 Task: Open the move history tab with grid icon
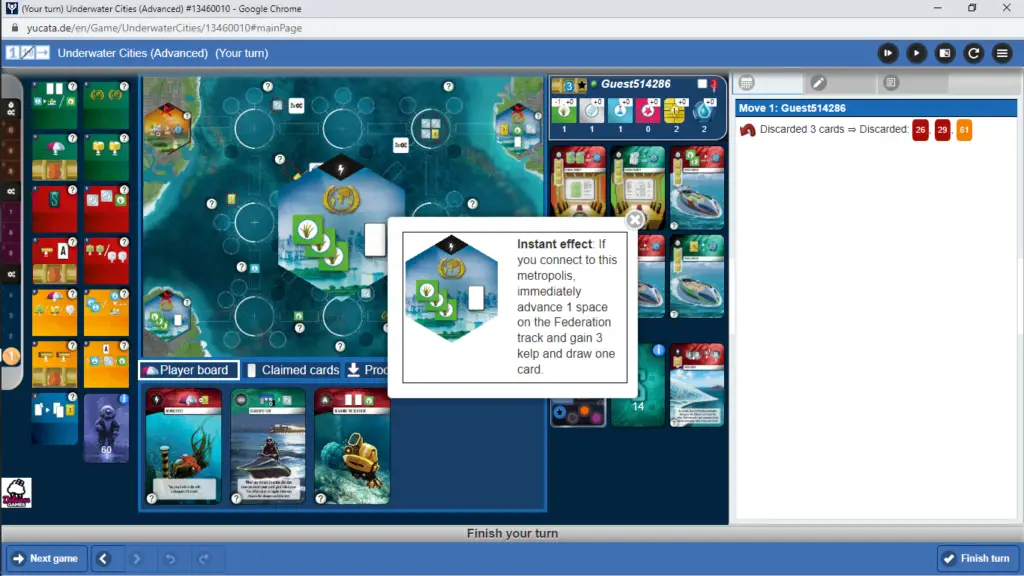[746, 82]
